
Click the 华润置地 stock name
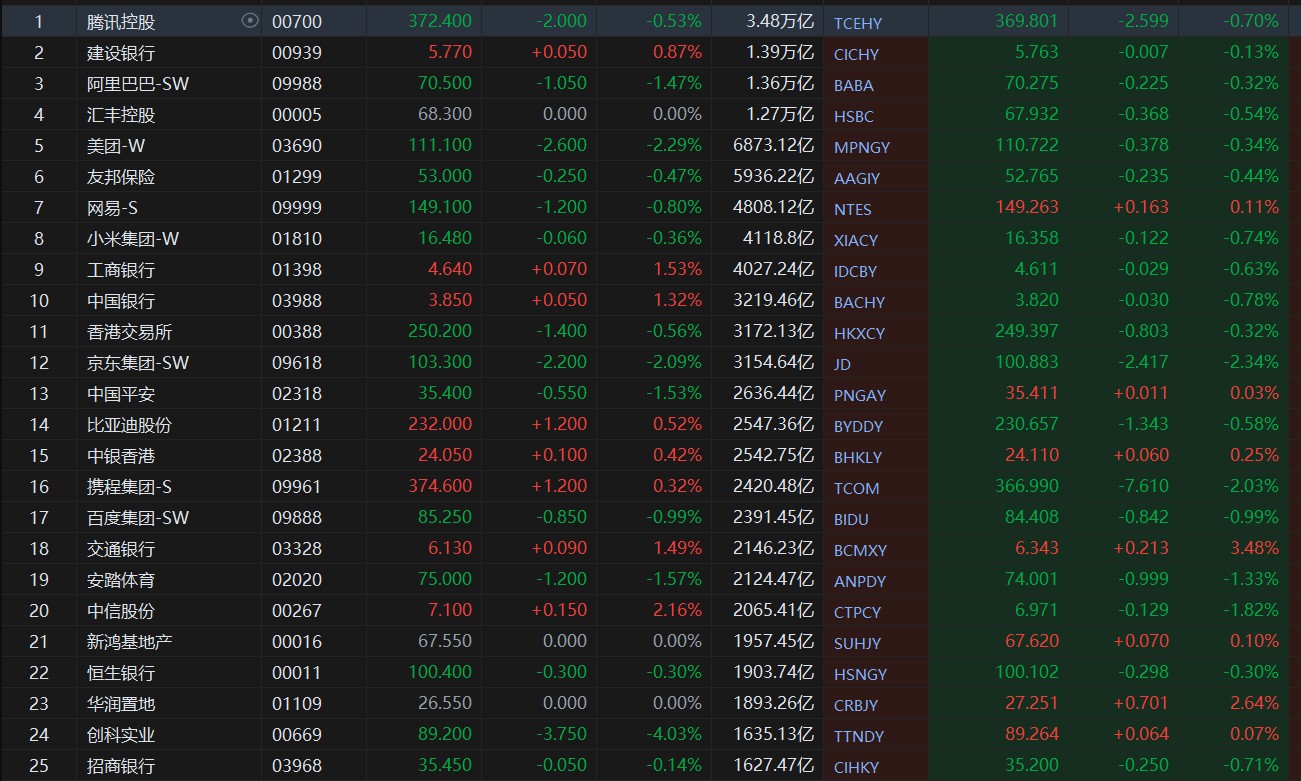click(x=121, y=704)
